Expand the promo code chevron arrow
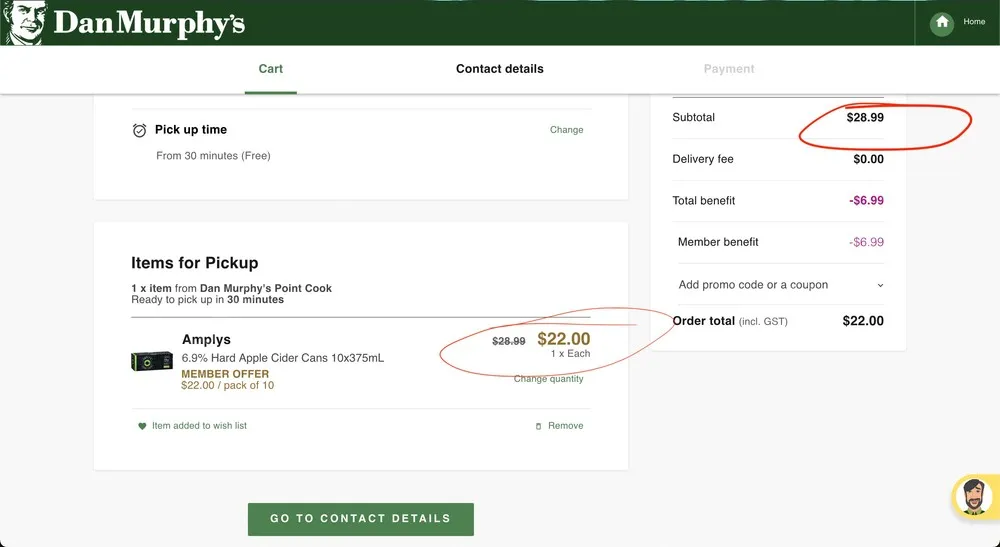This screenshot has width=1000, height=547. [x=880, y=285]
